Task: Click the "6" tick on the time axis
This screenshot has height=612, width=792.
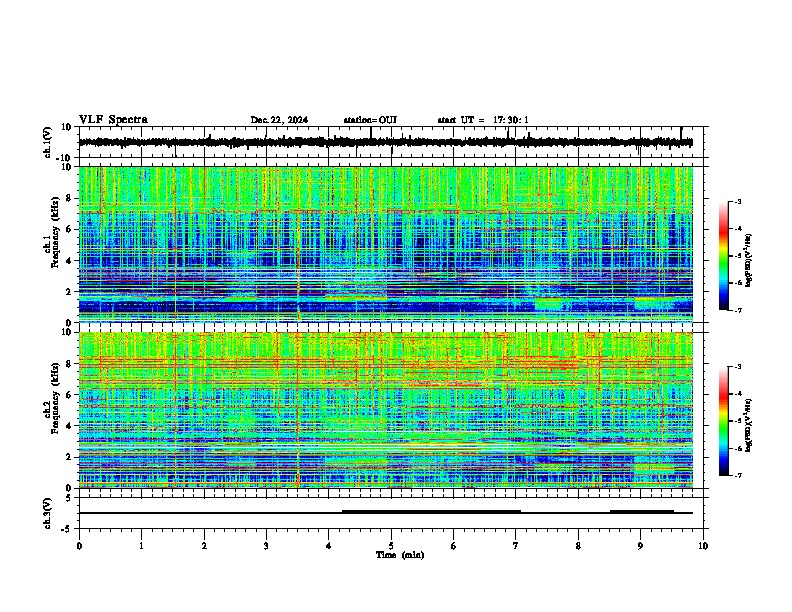Action: pyautogui.click(x=454, y=546)
